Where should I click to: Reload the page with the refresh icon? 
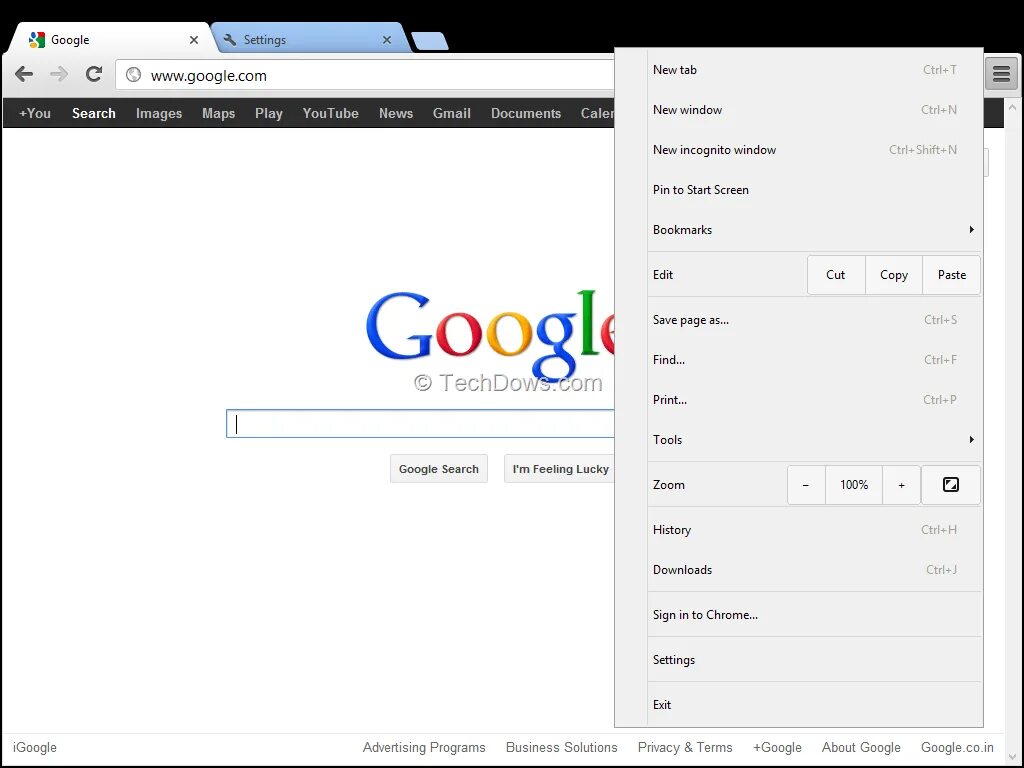point(94,74)
